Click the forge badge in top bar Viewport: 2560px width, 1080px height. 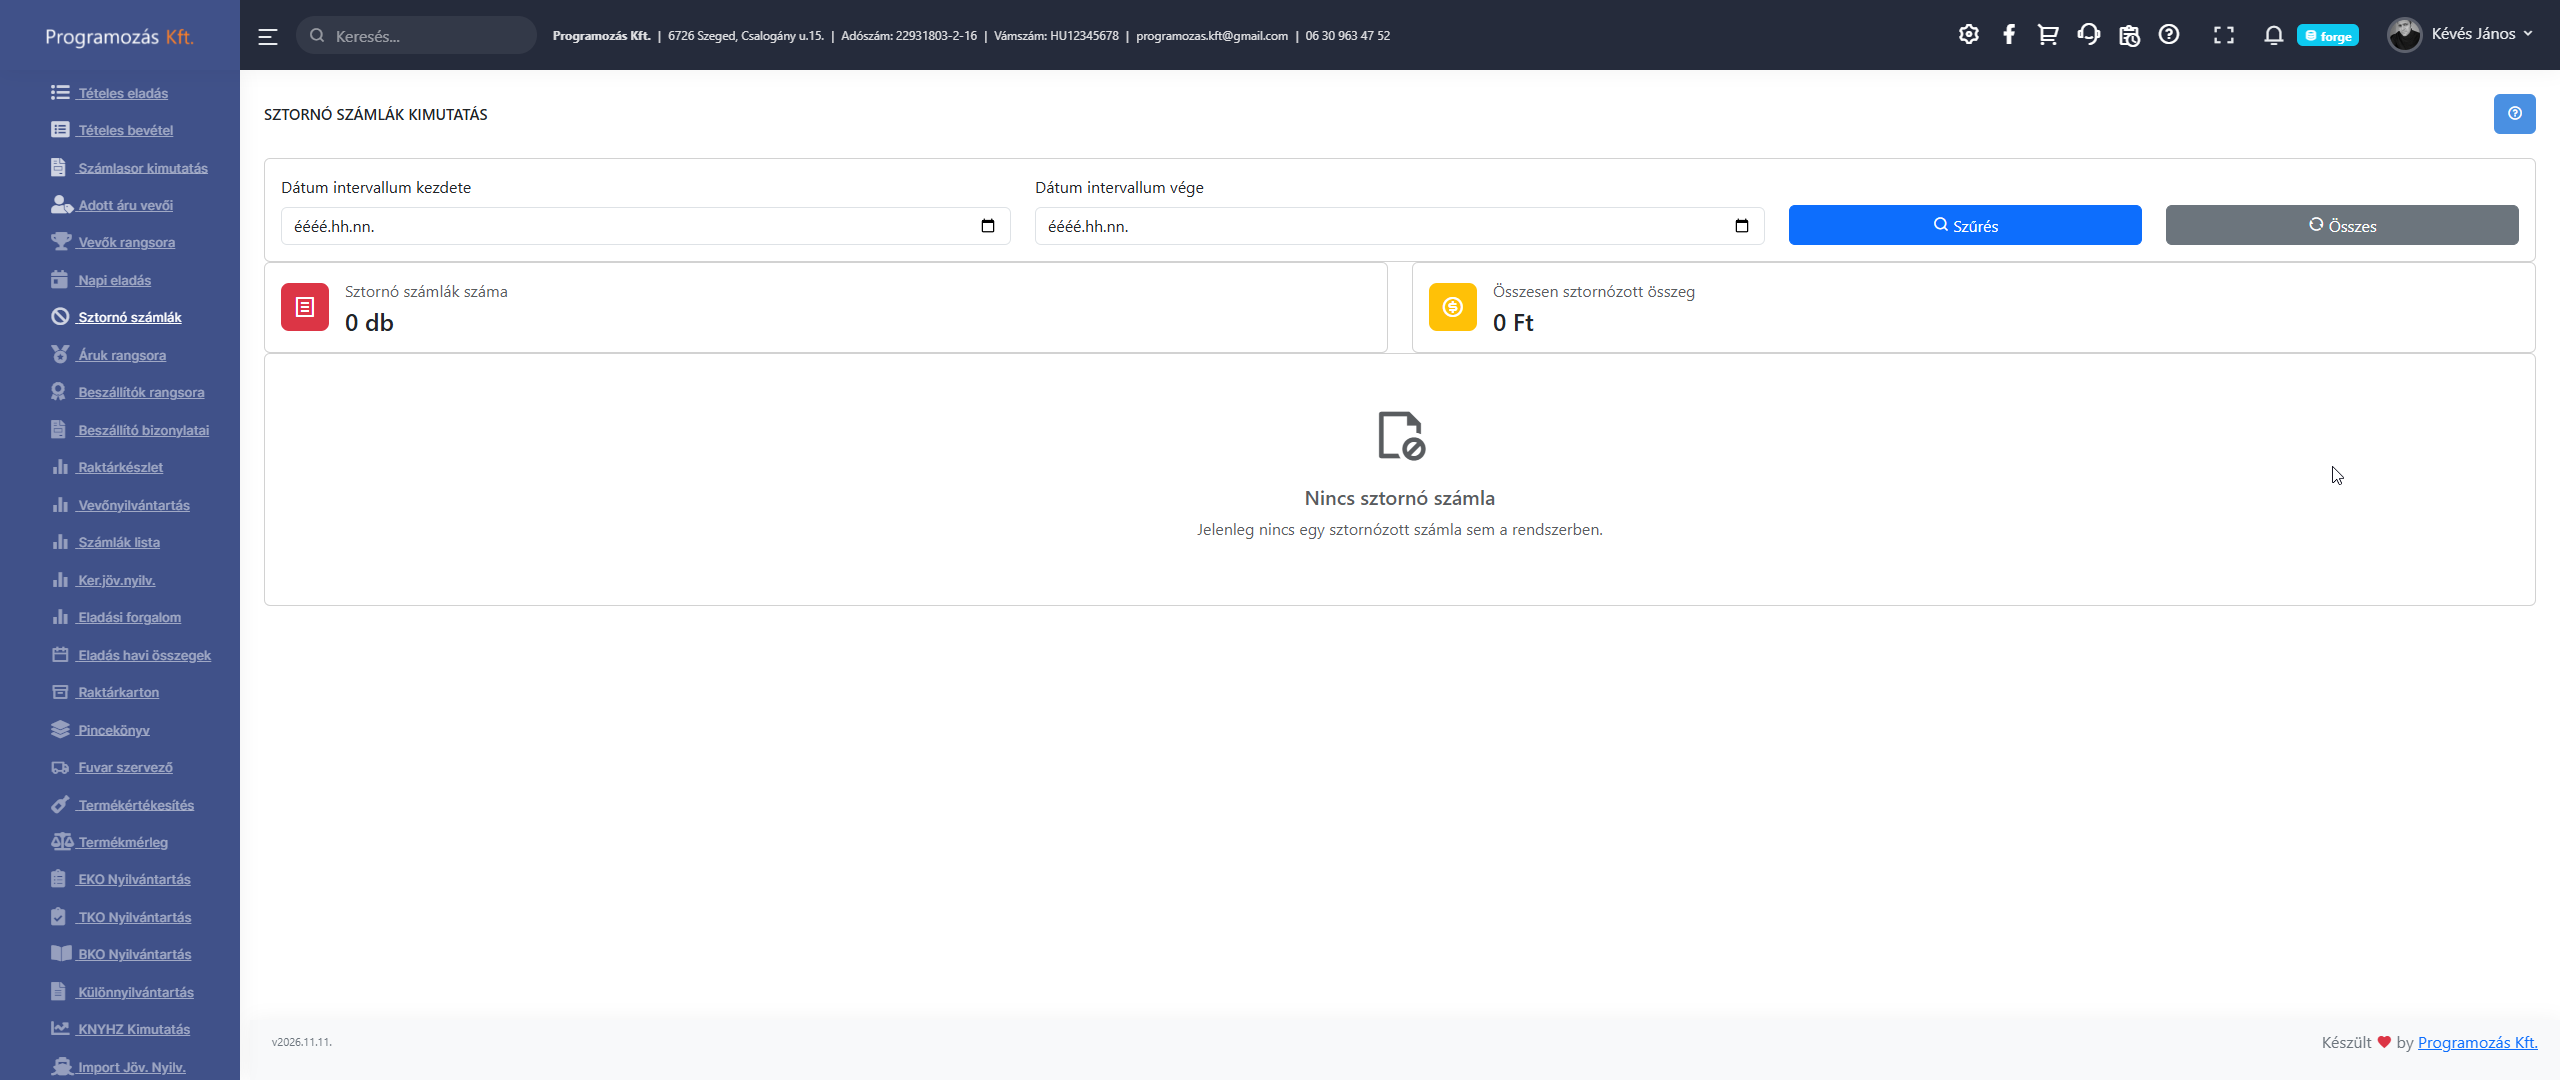click(2327, 36)
